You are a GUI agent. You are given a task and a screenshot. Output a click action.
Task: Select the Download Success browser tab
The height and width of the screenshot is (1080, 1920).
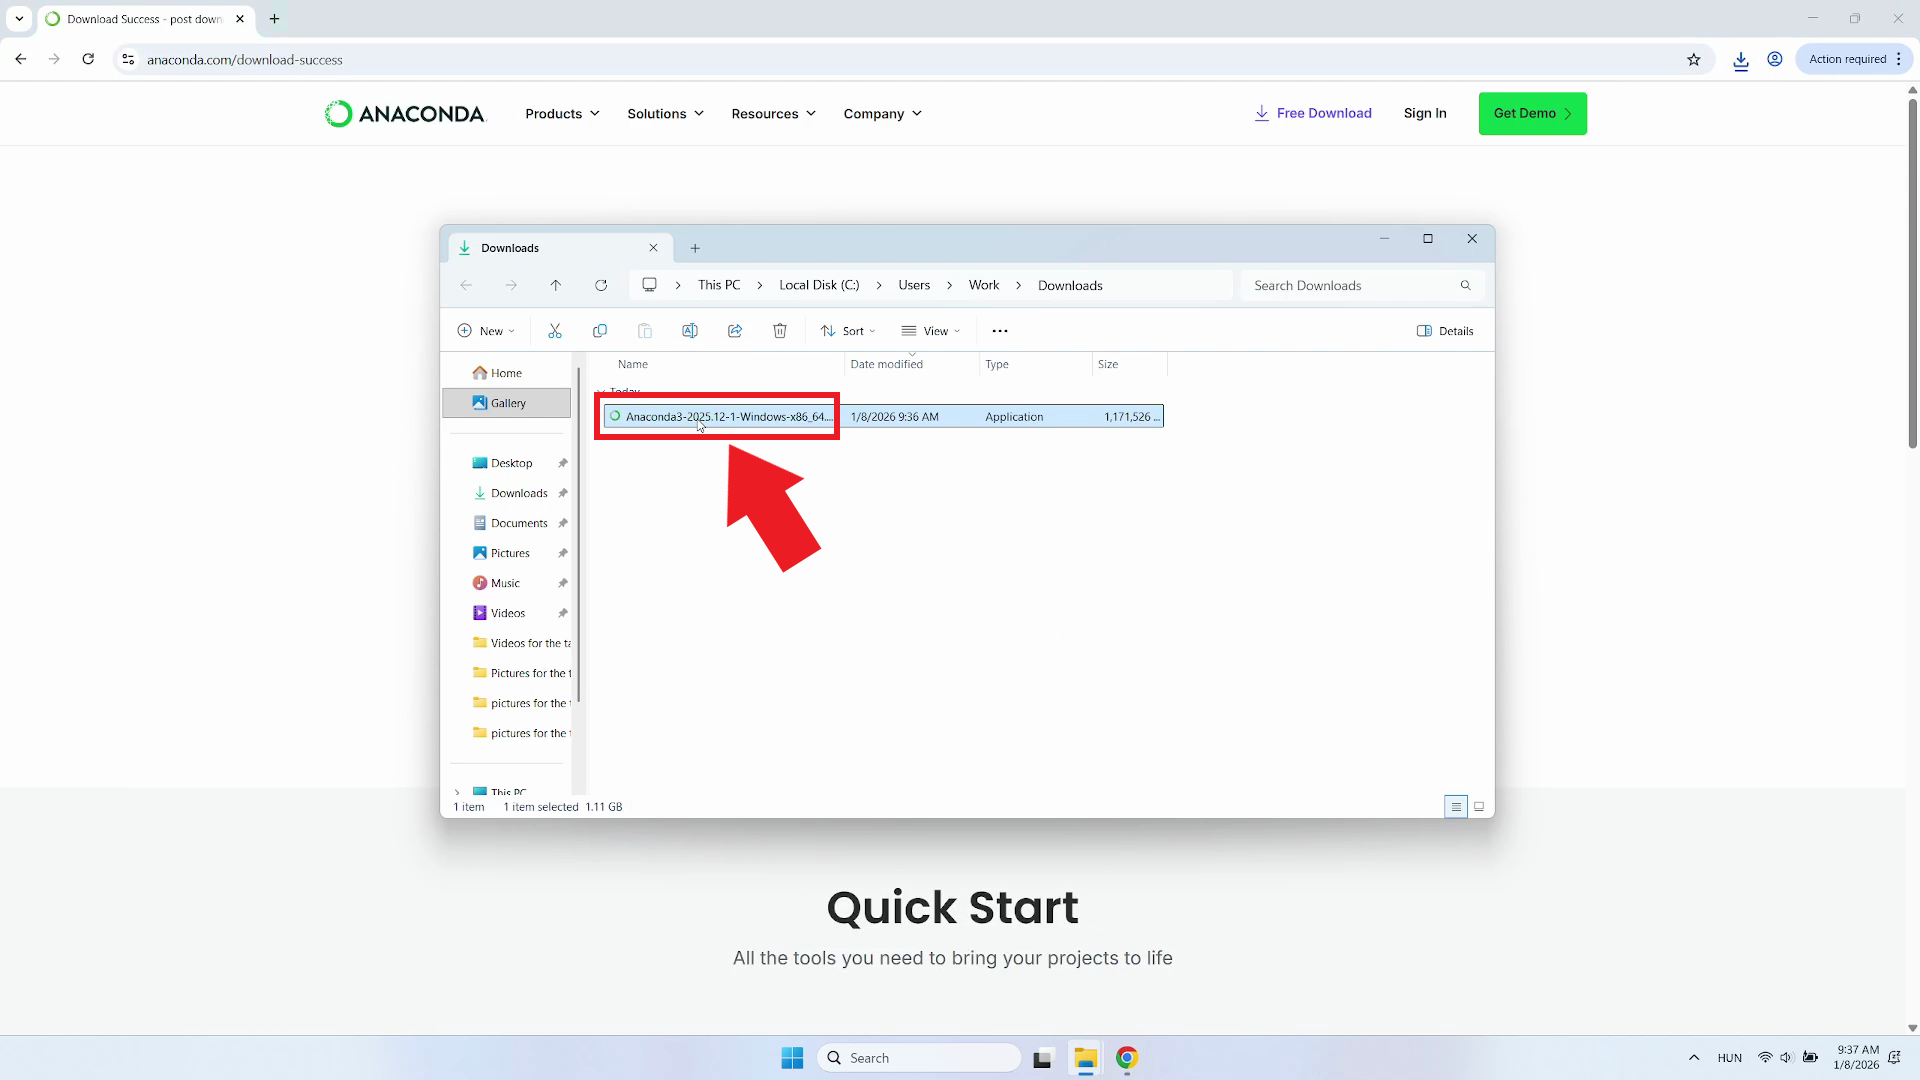click(143, 19)
